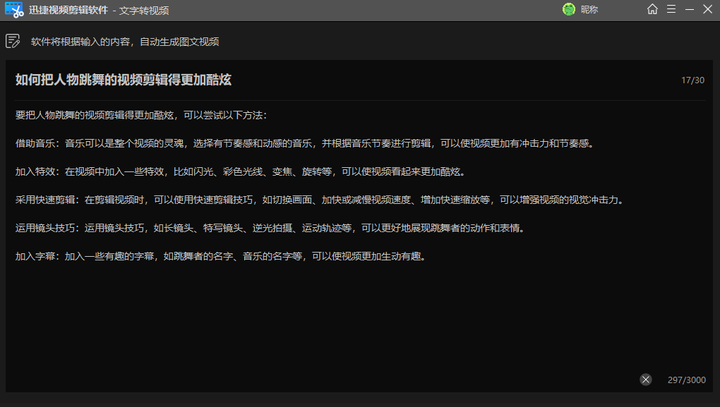
Task: Clear the text with the round X icon
Action: coord(646,380)
